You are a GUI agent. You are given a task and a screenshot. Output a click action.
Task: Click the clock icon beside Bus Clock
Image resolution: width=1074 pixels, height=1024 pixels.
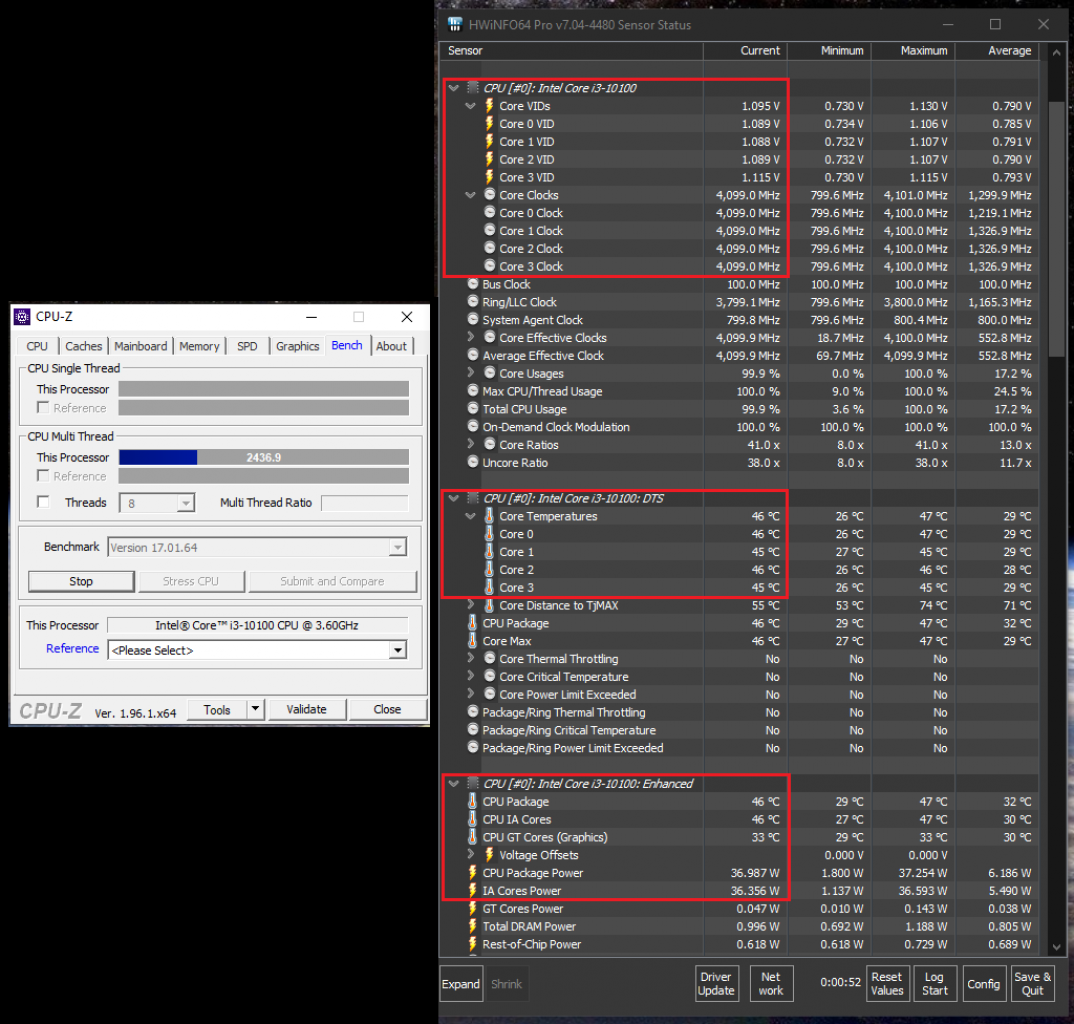tap(473, 284)
